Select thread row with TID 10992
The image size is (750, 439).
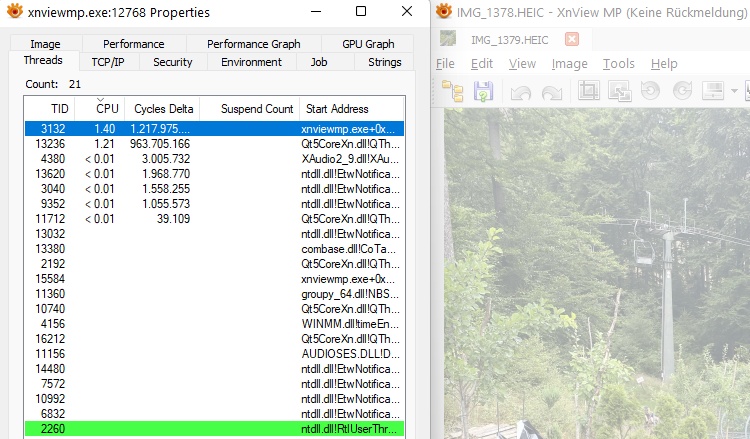click(214, 399)
